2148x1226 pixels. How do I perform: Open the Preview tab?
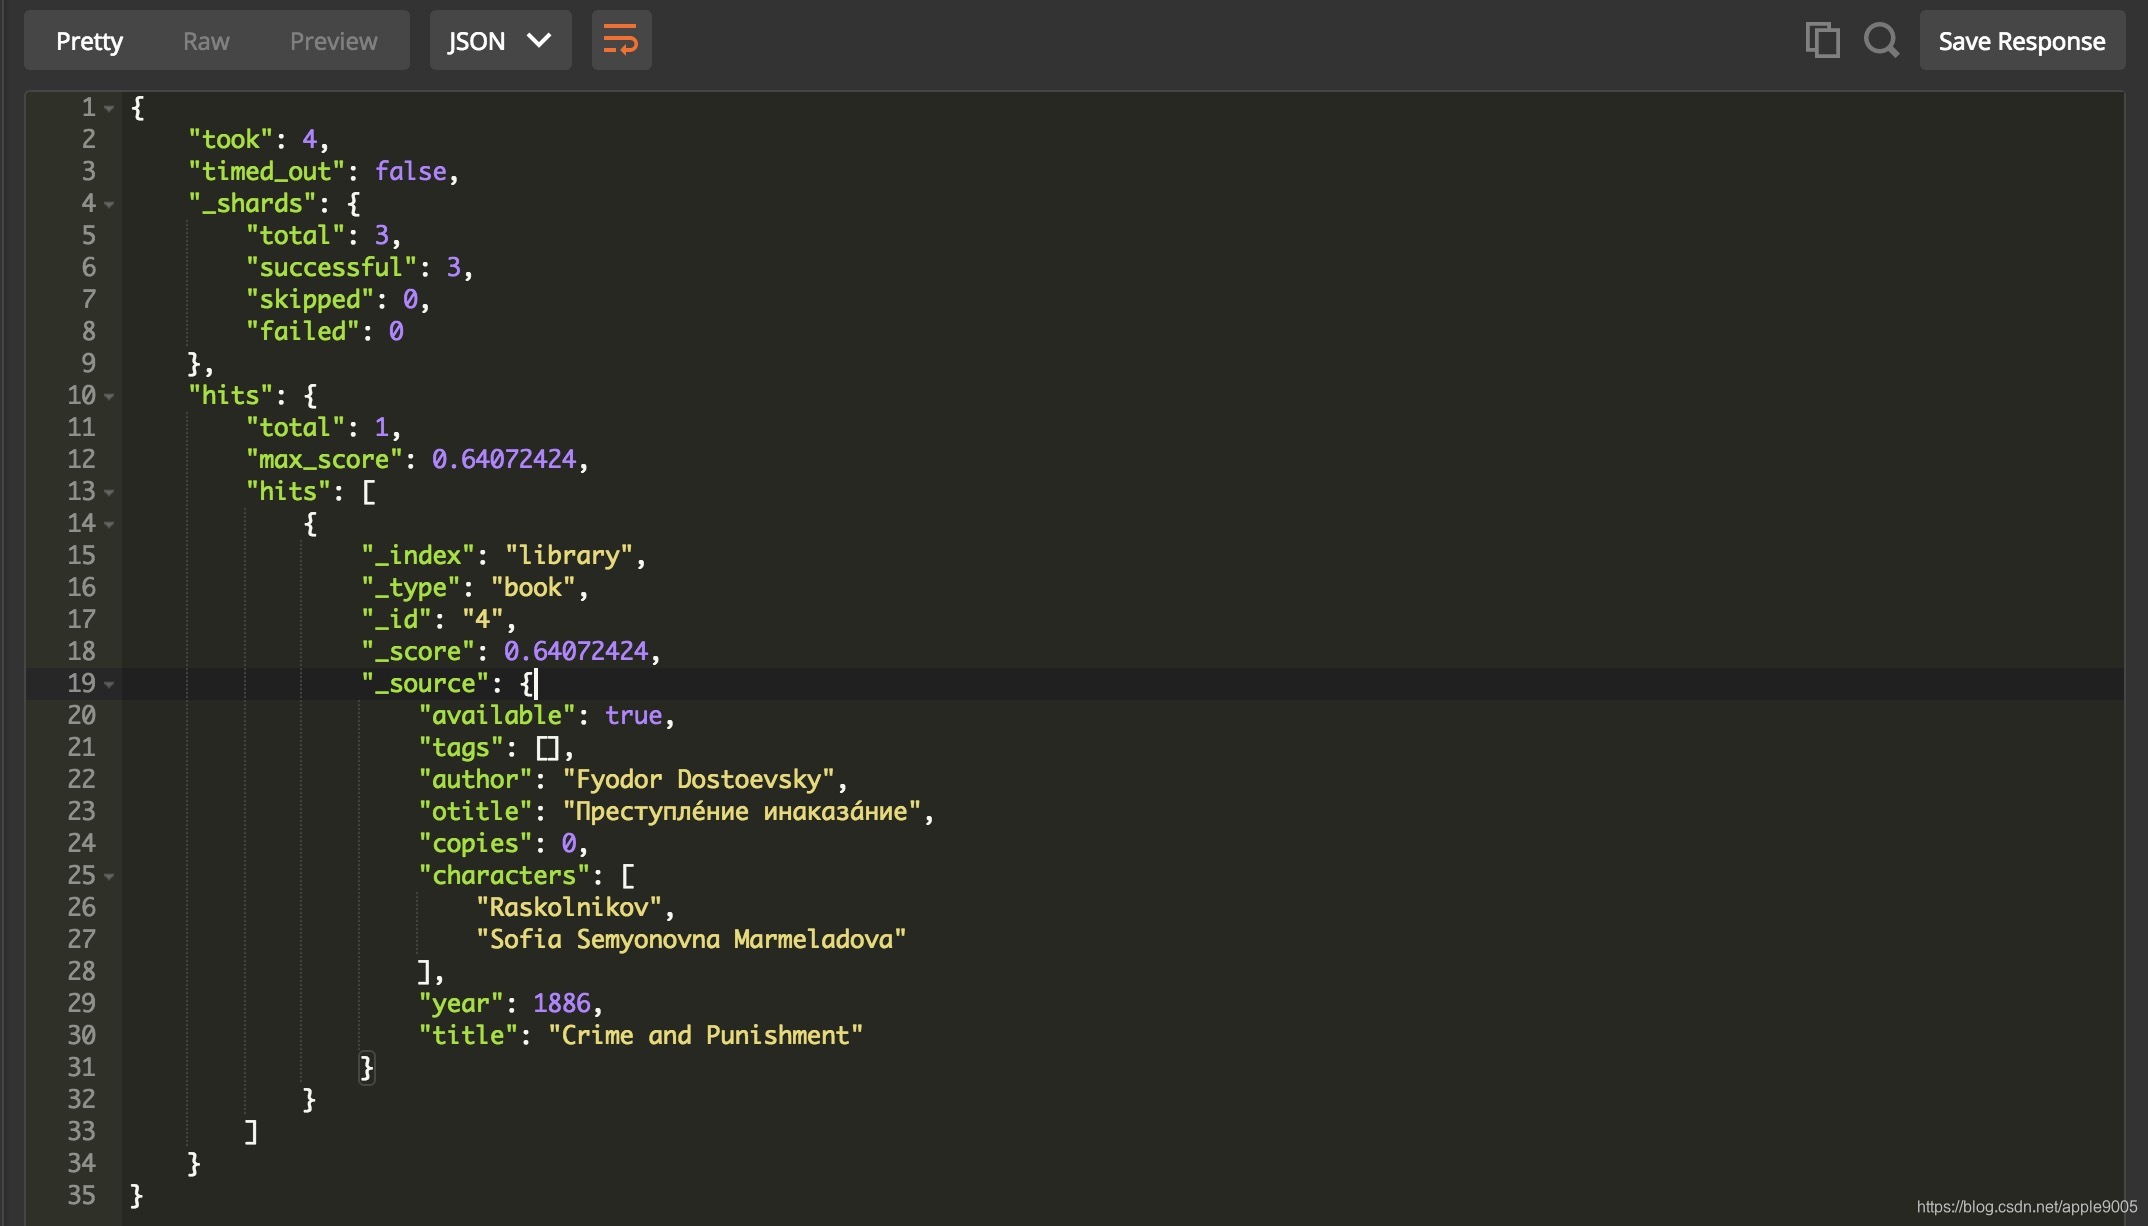(333, 41)
